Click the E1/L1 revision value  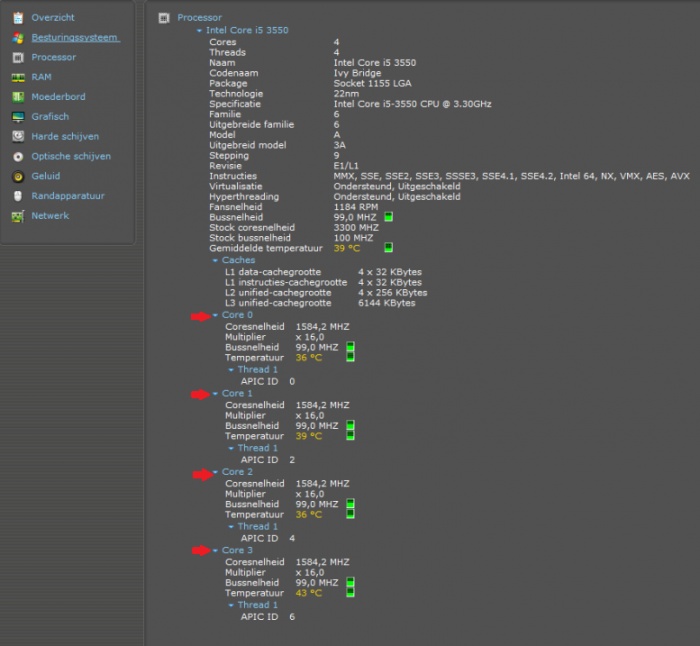(346, 166)
